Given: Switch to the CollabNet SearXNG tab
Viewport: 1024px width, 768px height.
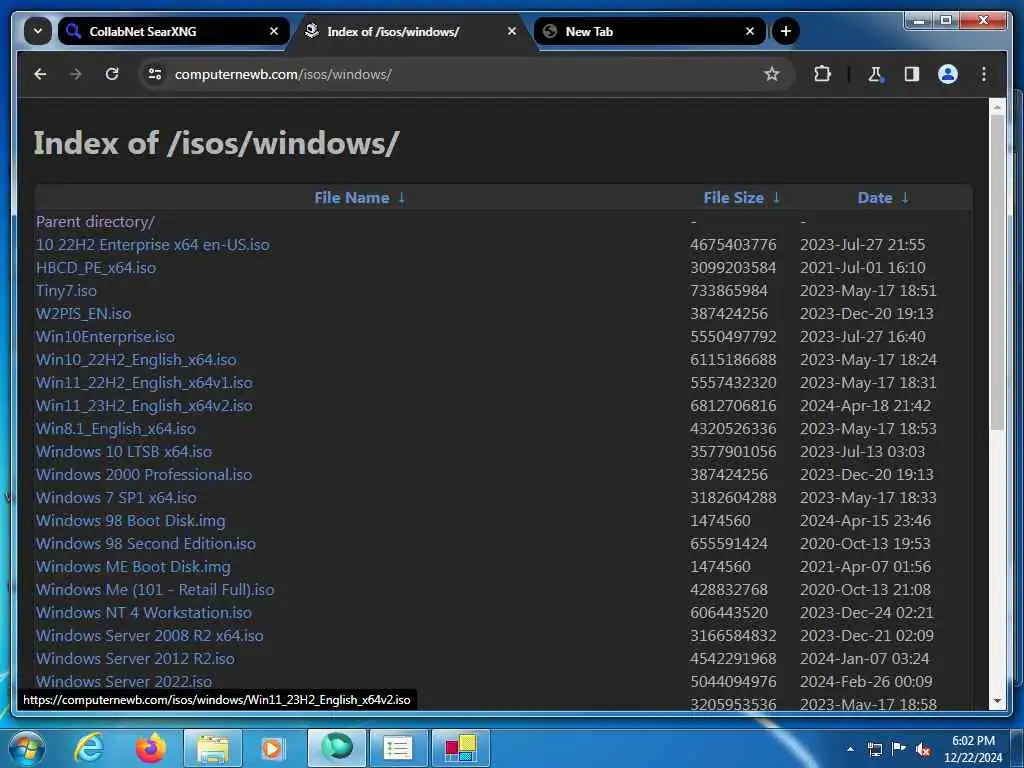Looking at the screenshot, I should (x=173, y=31).
